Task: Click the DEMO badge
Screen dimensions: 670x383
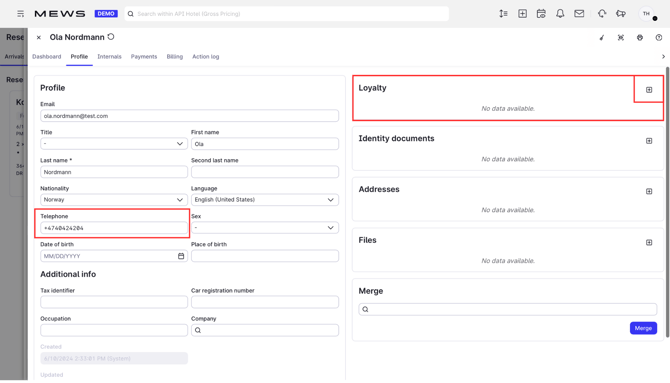Action: click(x=106, y=14)
